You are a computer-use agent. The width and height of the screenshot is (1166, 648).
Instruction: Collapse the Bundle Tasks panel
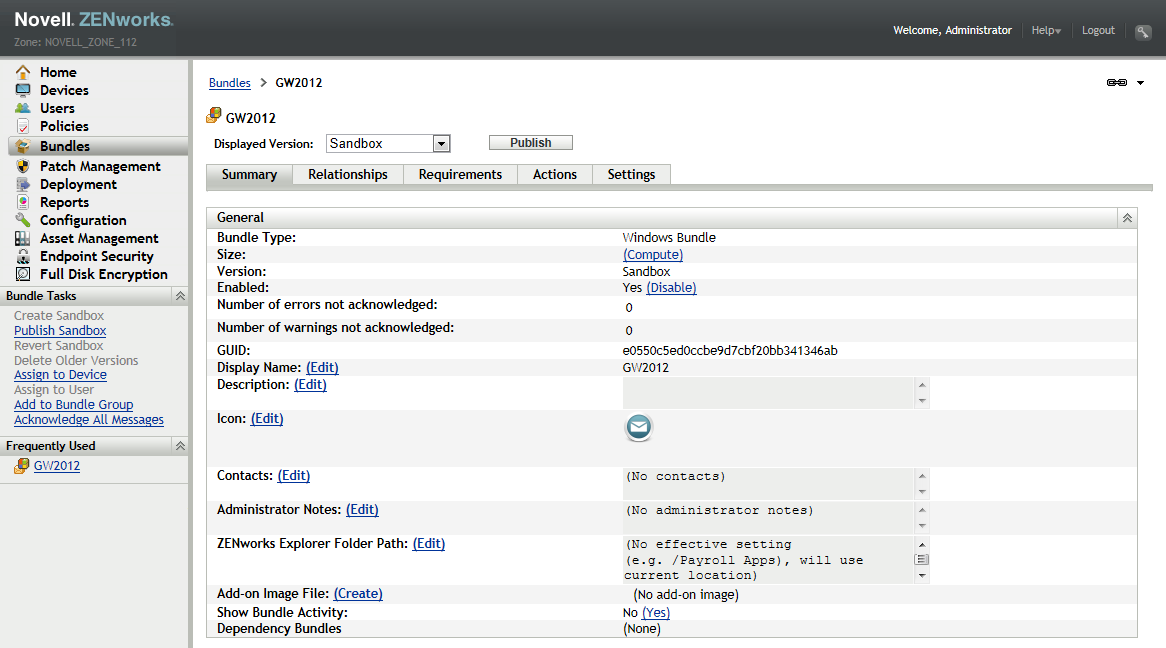179,295
